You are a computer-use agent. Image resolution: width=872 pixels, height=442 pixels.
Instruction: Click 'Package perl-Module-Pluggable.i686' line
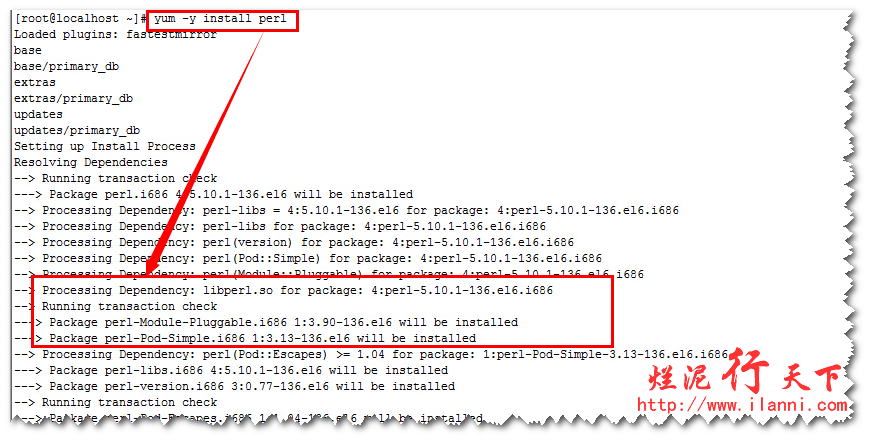click(x=266, y=322)
